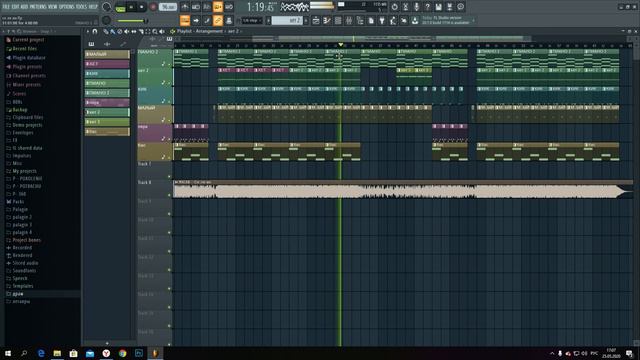640x360 pixels.
Task: Click the save project floppy icon
Action: point(438,7)
